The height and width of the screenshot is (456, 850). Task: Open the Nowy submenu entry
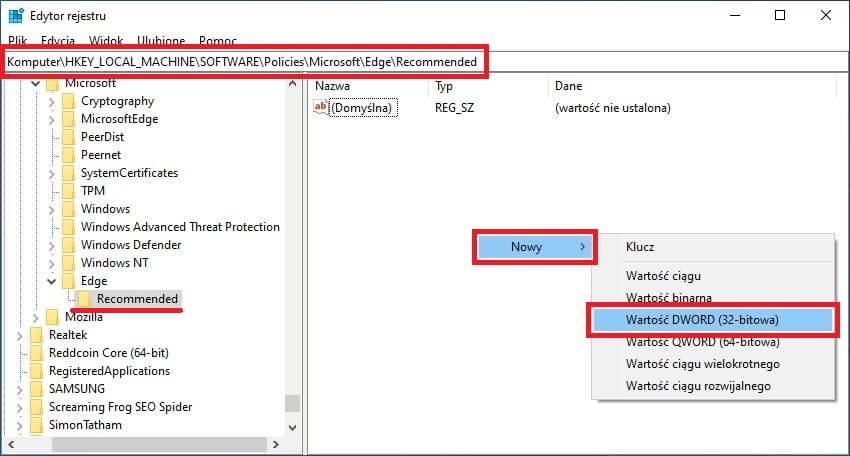[x=535, y=247]
